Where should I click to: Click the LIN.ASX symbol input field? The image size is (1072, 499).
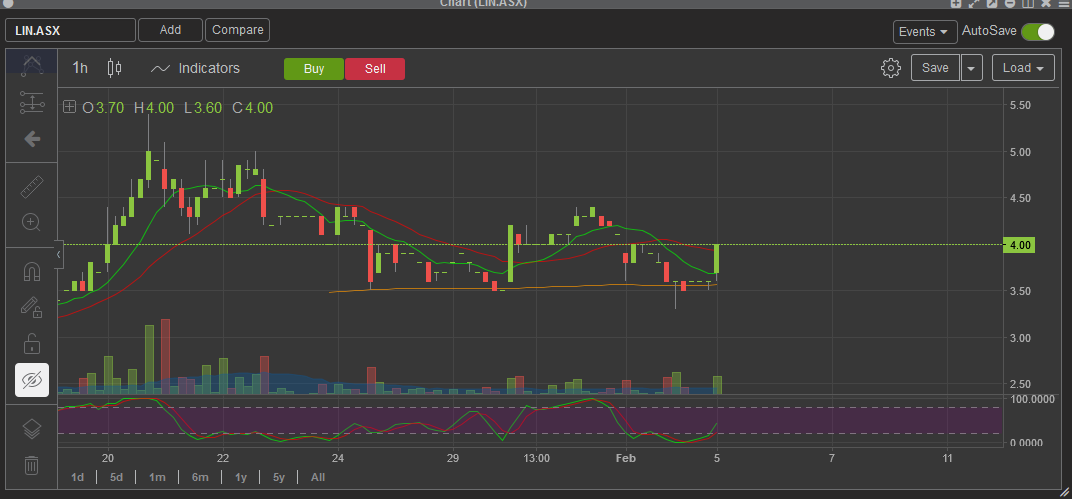70,30
